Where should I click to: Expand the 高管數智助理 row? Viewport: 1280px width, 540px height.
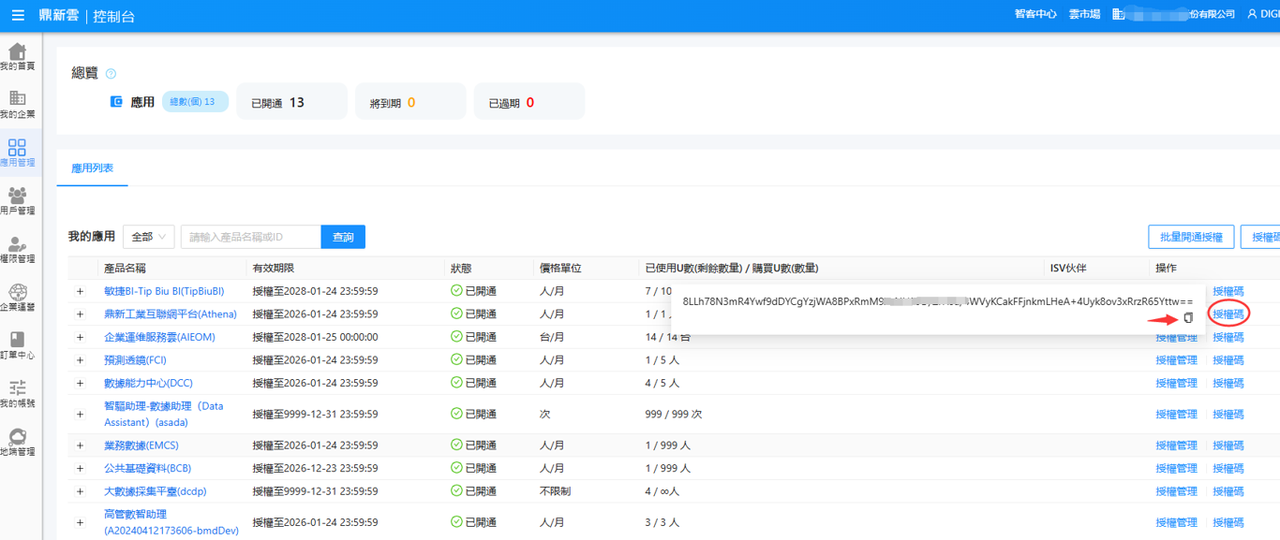pyautogui.click(x=80, y=522)
